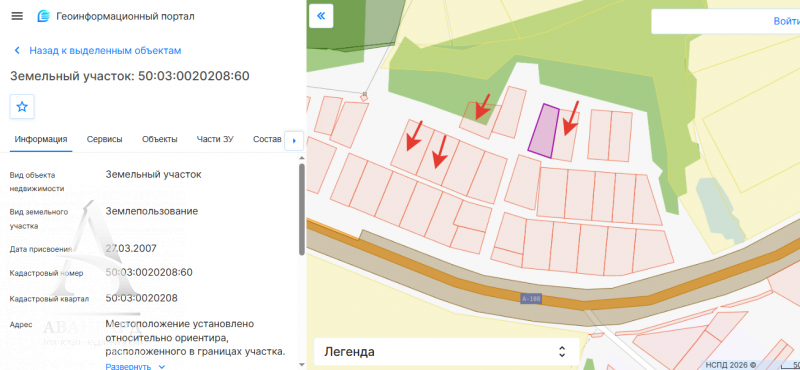Click cadastral quarter value 50:03:0020208
800x370 pixels.
click(141, 298)
